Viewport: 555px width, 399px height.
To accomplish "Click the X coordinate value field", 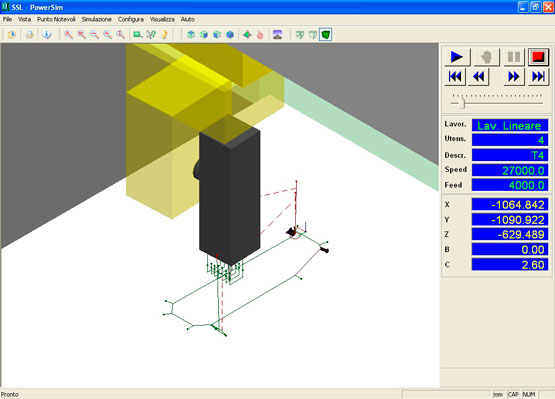I will click(510, 205).
